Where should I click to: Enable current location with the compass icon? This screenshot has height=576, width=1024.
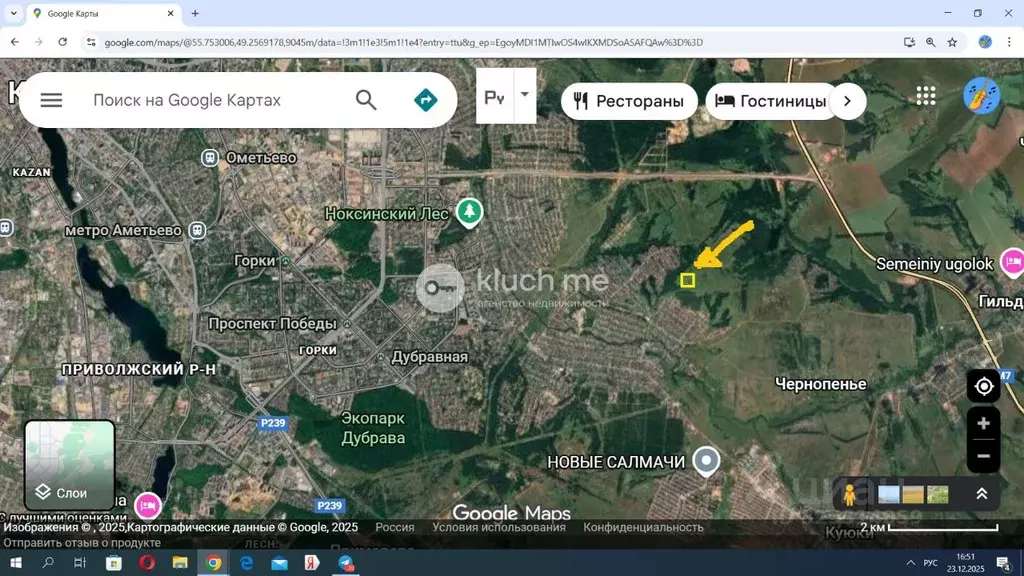(x=983, y=385)
